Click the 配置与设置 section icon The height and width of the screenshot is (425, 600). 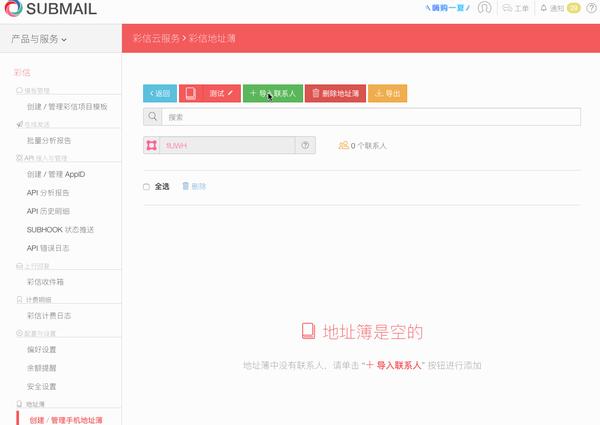19,333
